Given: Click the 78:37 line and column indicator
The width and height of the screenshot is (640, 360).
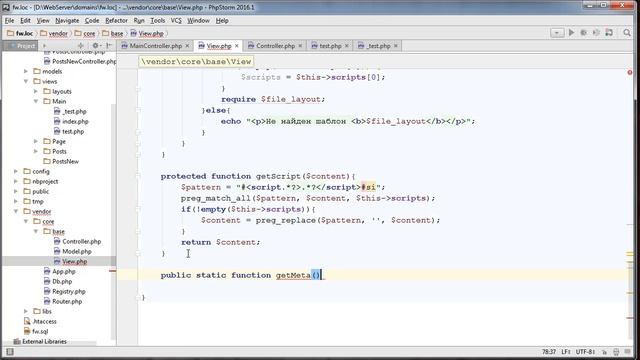Looking at the screenshot, I should click(549, 352).
